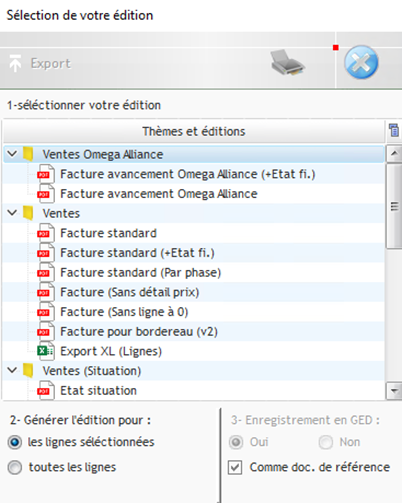402x503 pixels.
Task: Close the dialog with blue X button
Action: click(x=361, y=62)
